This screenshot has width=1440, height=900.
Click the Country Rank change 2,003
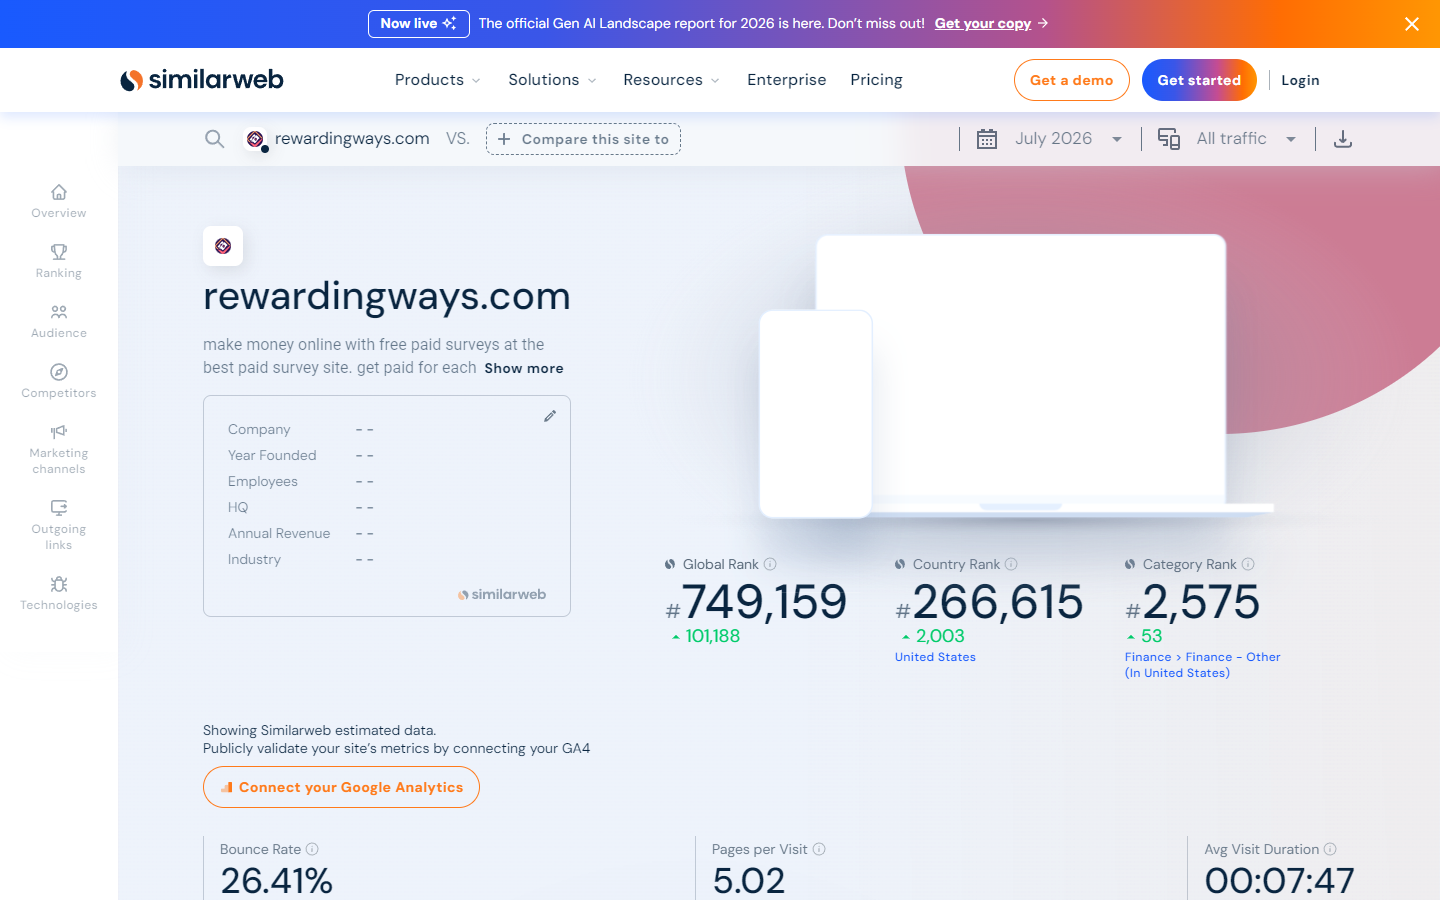940,636
